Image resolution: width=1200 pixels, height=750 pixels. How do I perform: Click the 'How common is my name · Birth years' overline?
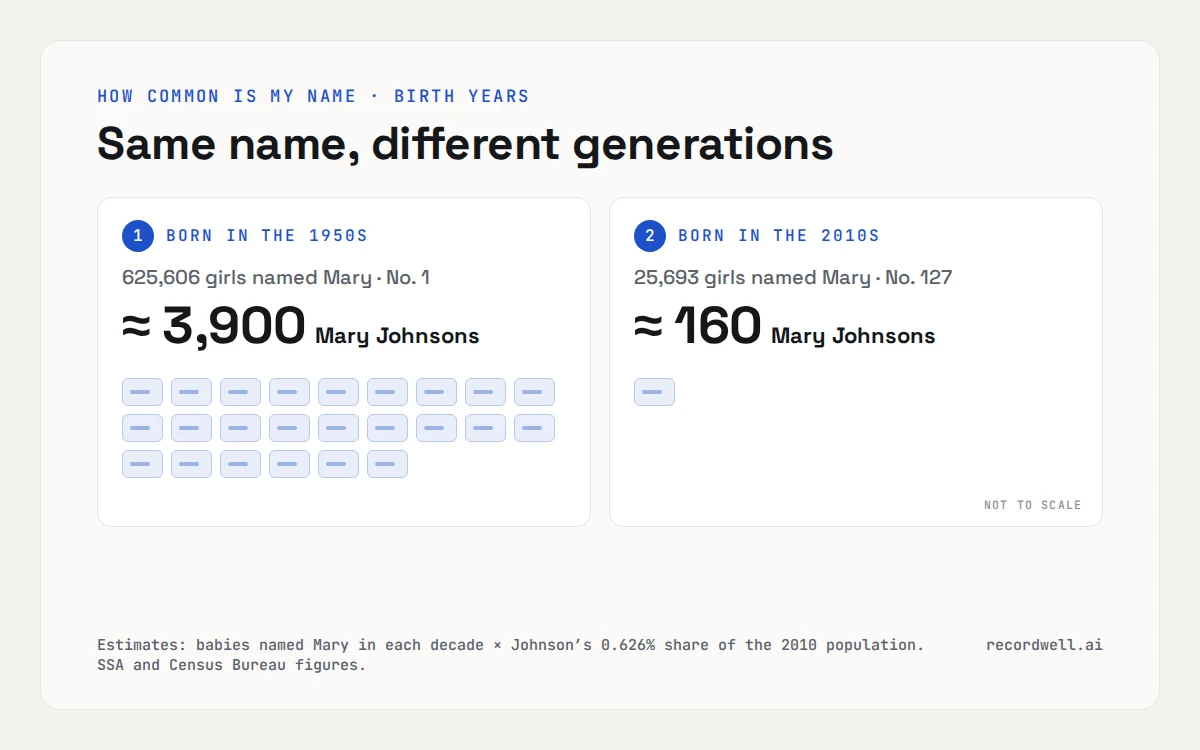coord(313,96)
